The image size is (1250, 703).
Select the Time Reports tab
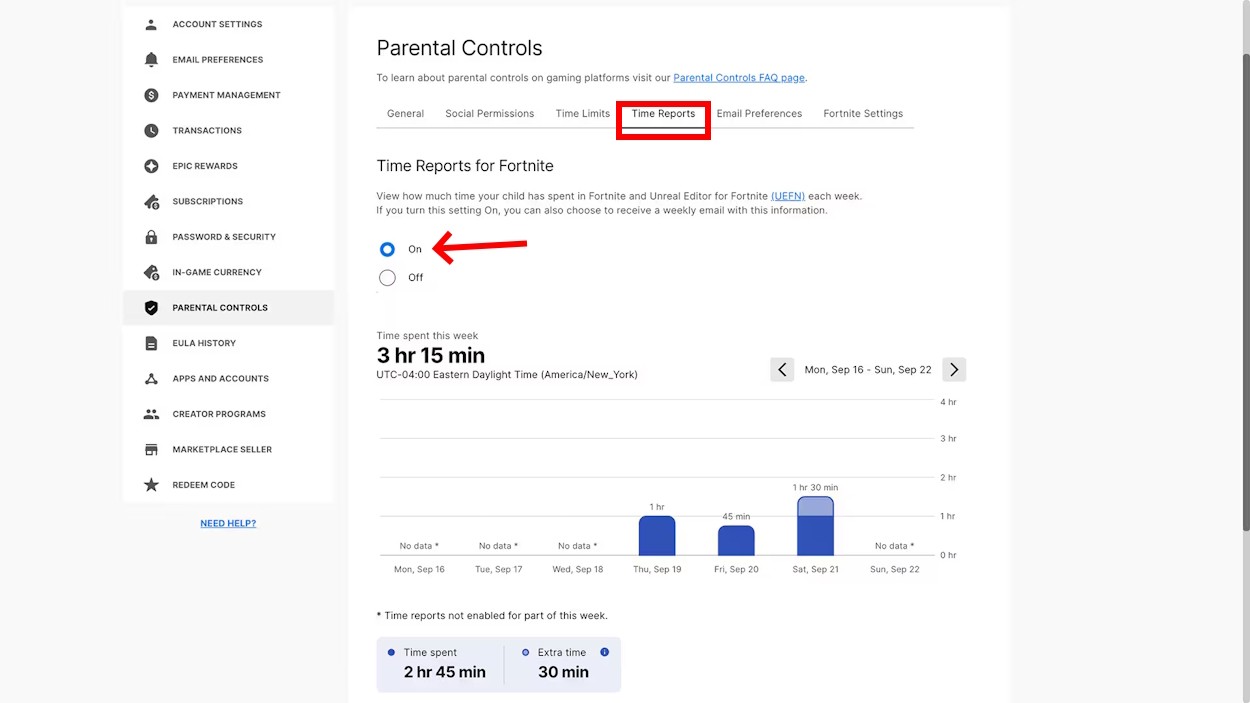(663, 114)
